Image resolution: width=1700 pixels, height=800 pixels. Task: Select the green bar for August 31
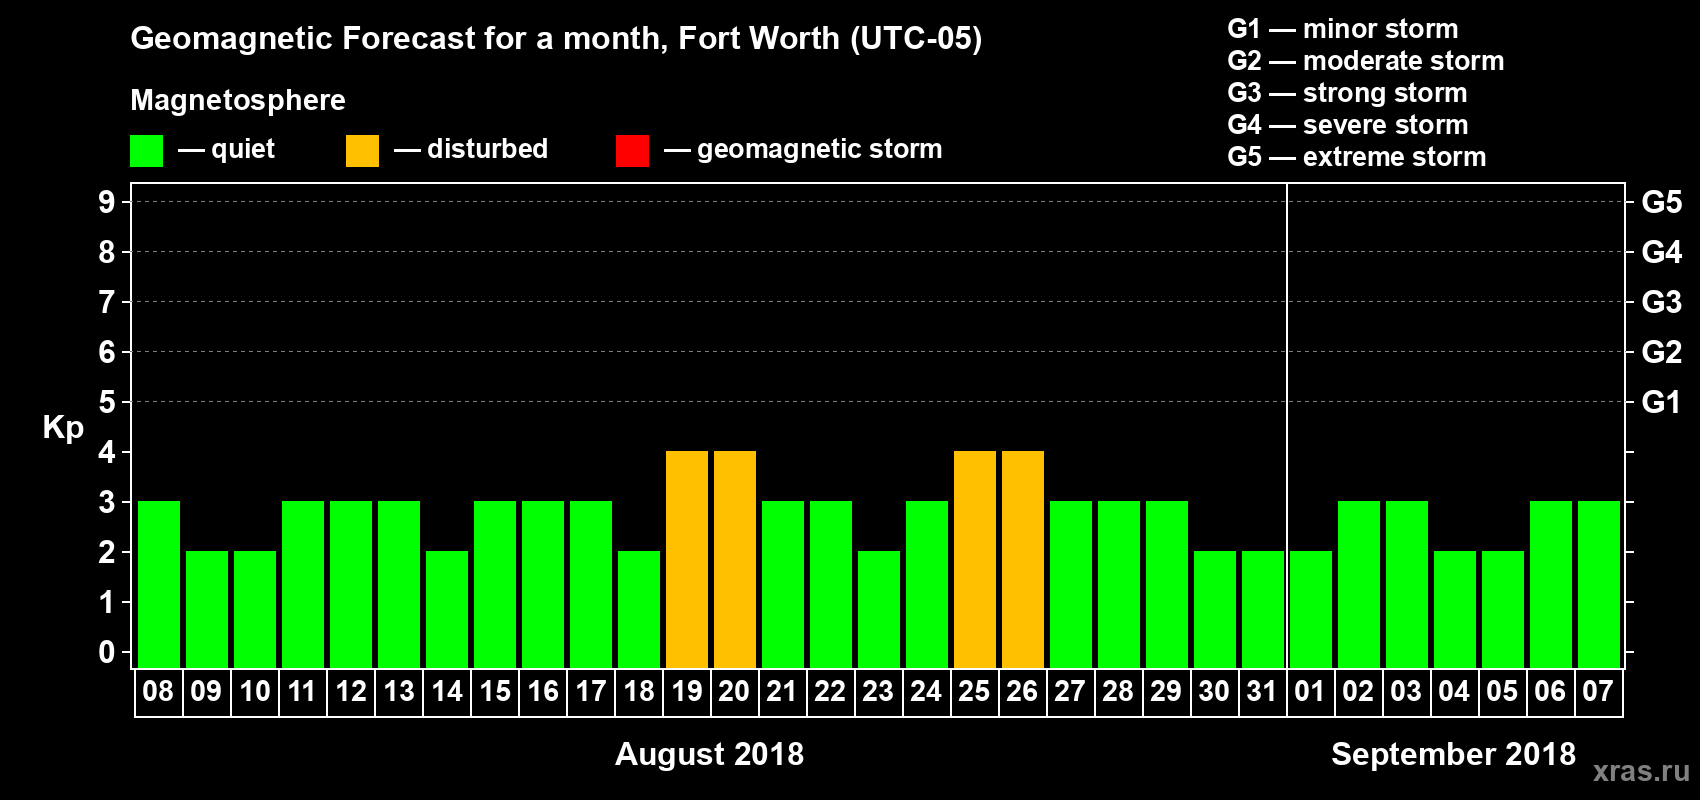click(x=1263, y=609)
